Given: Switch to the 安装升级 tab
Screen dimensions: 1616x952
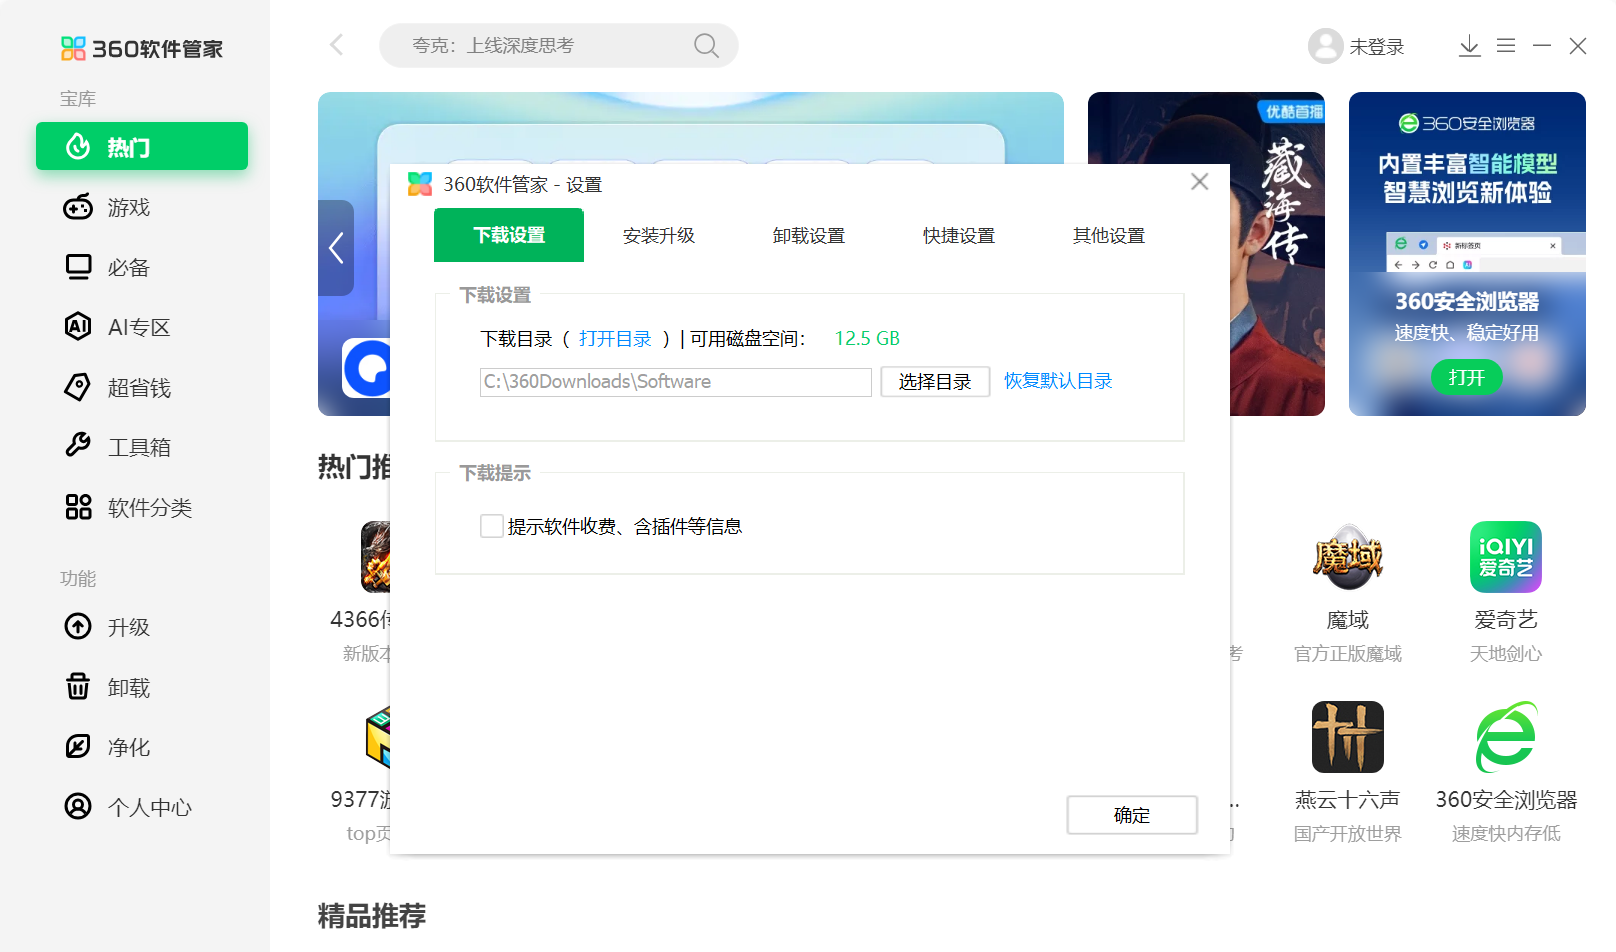Looking at the screenshot, I should tap(659, 235).
